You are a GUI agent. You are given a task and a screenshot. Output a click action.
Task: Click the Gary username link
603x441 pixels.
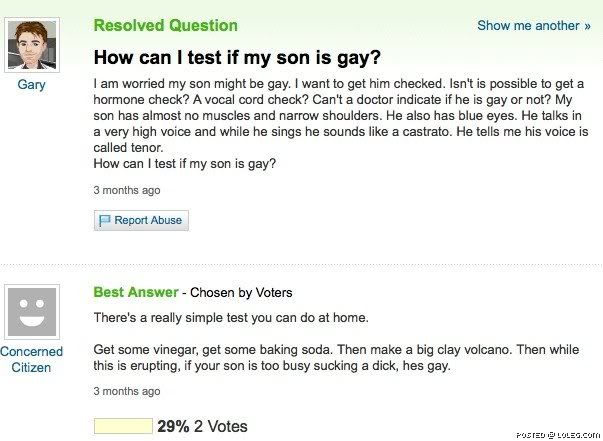click(x=32, y=85)
